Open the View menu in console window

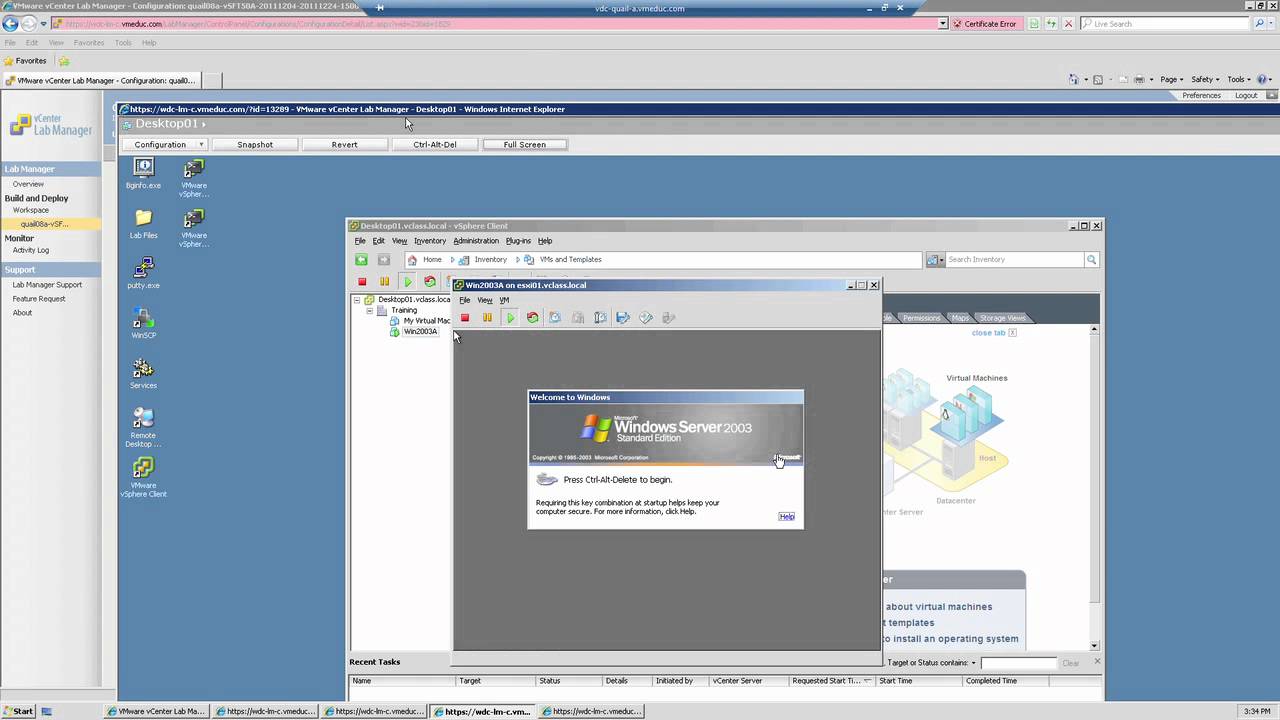tap(484, 300)
